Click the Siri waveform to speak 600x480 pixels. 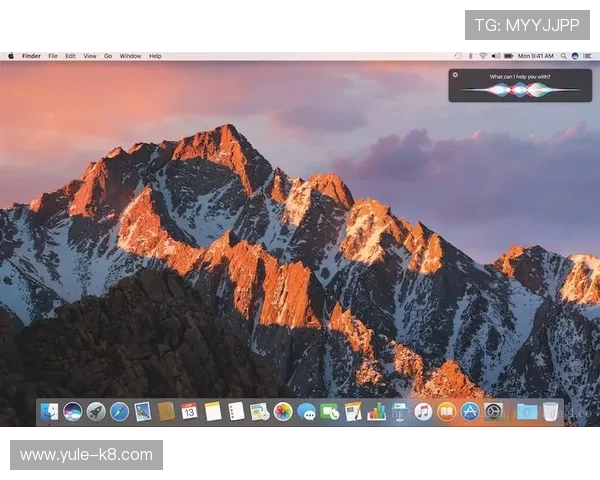pos(519,90)
